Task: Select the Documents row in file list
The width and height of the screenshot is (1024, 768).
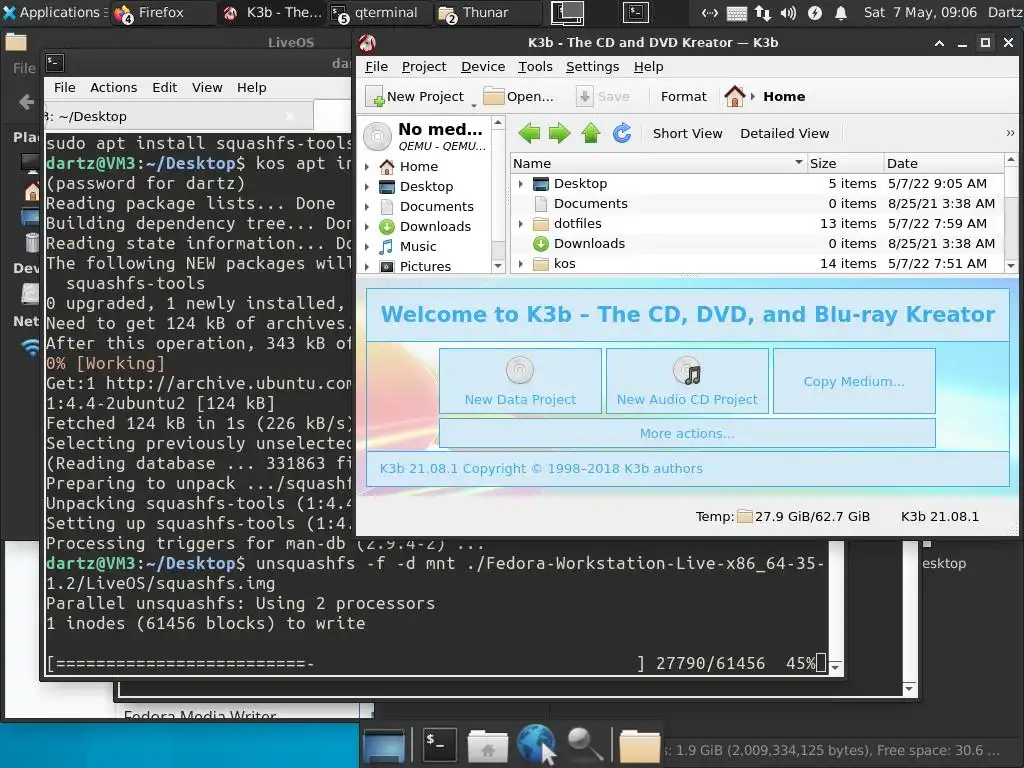Action: coord(758,204)
